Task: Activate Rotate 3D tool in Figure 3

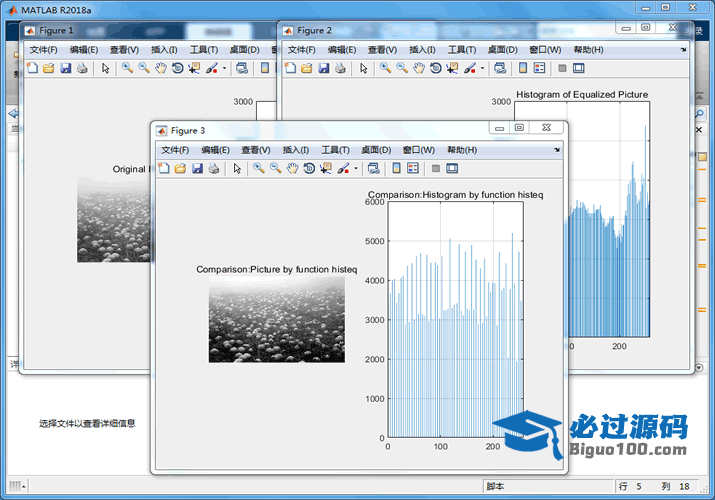Action: tap(309, 168)
